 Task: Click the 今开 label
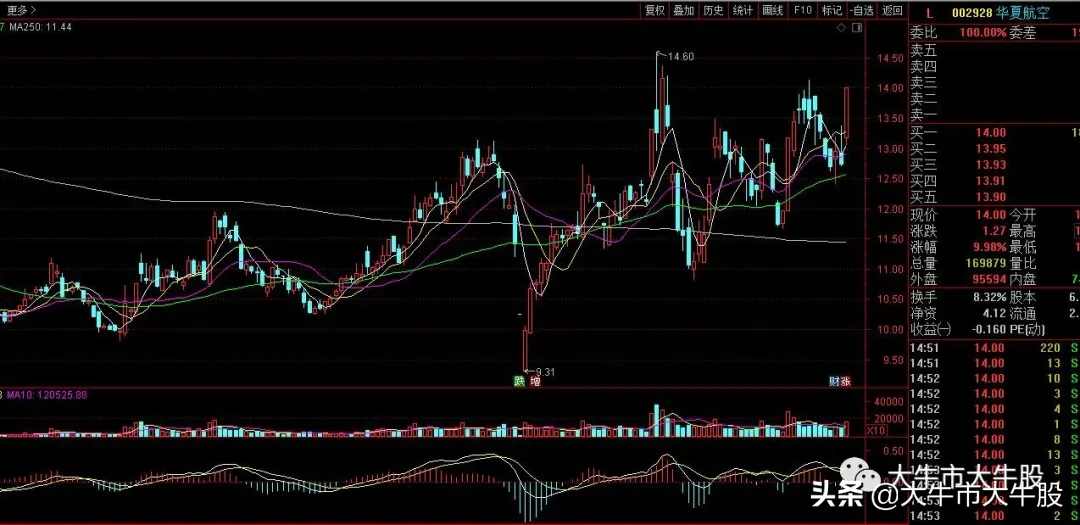click(x=1023, y=216)
